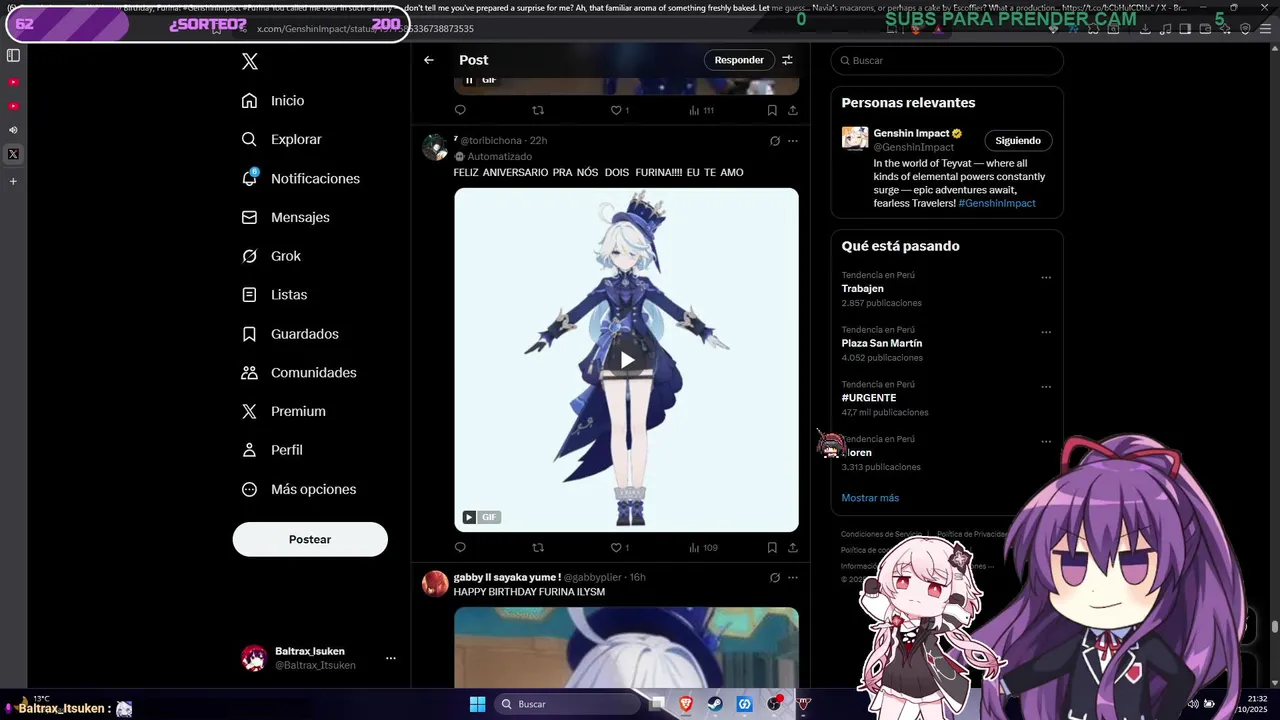Open options for the trend with 3.313 publicaciones
Image resolution: width=1280 pixels, height=720 pixels.
pyautogui.click(x=1046, y=442)
